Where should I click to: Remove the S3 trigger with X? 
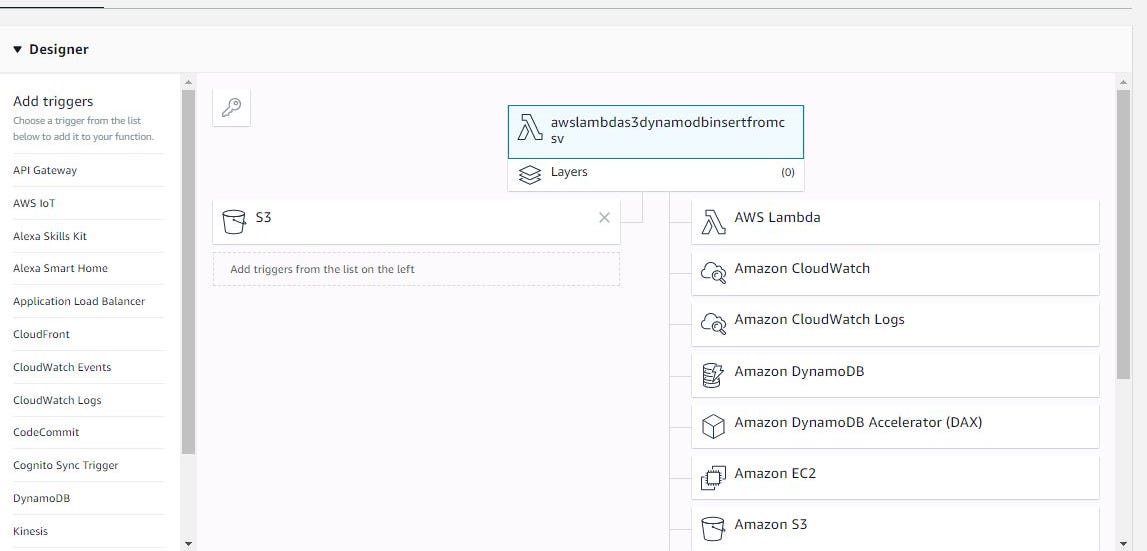coord(604,217)
